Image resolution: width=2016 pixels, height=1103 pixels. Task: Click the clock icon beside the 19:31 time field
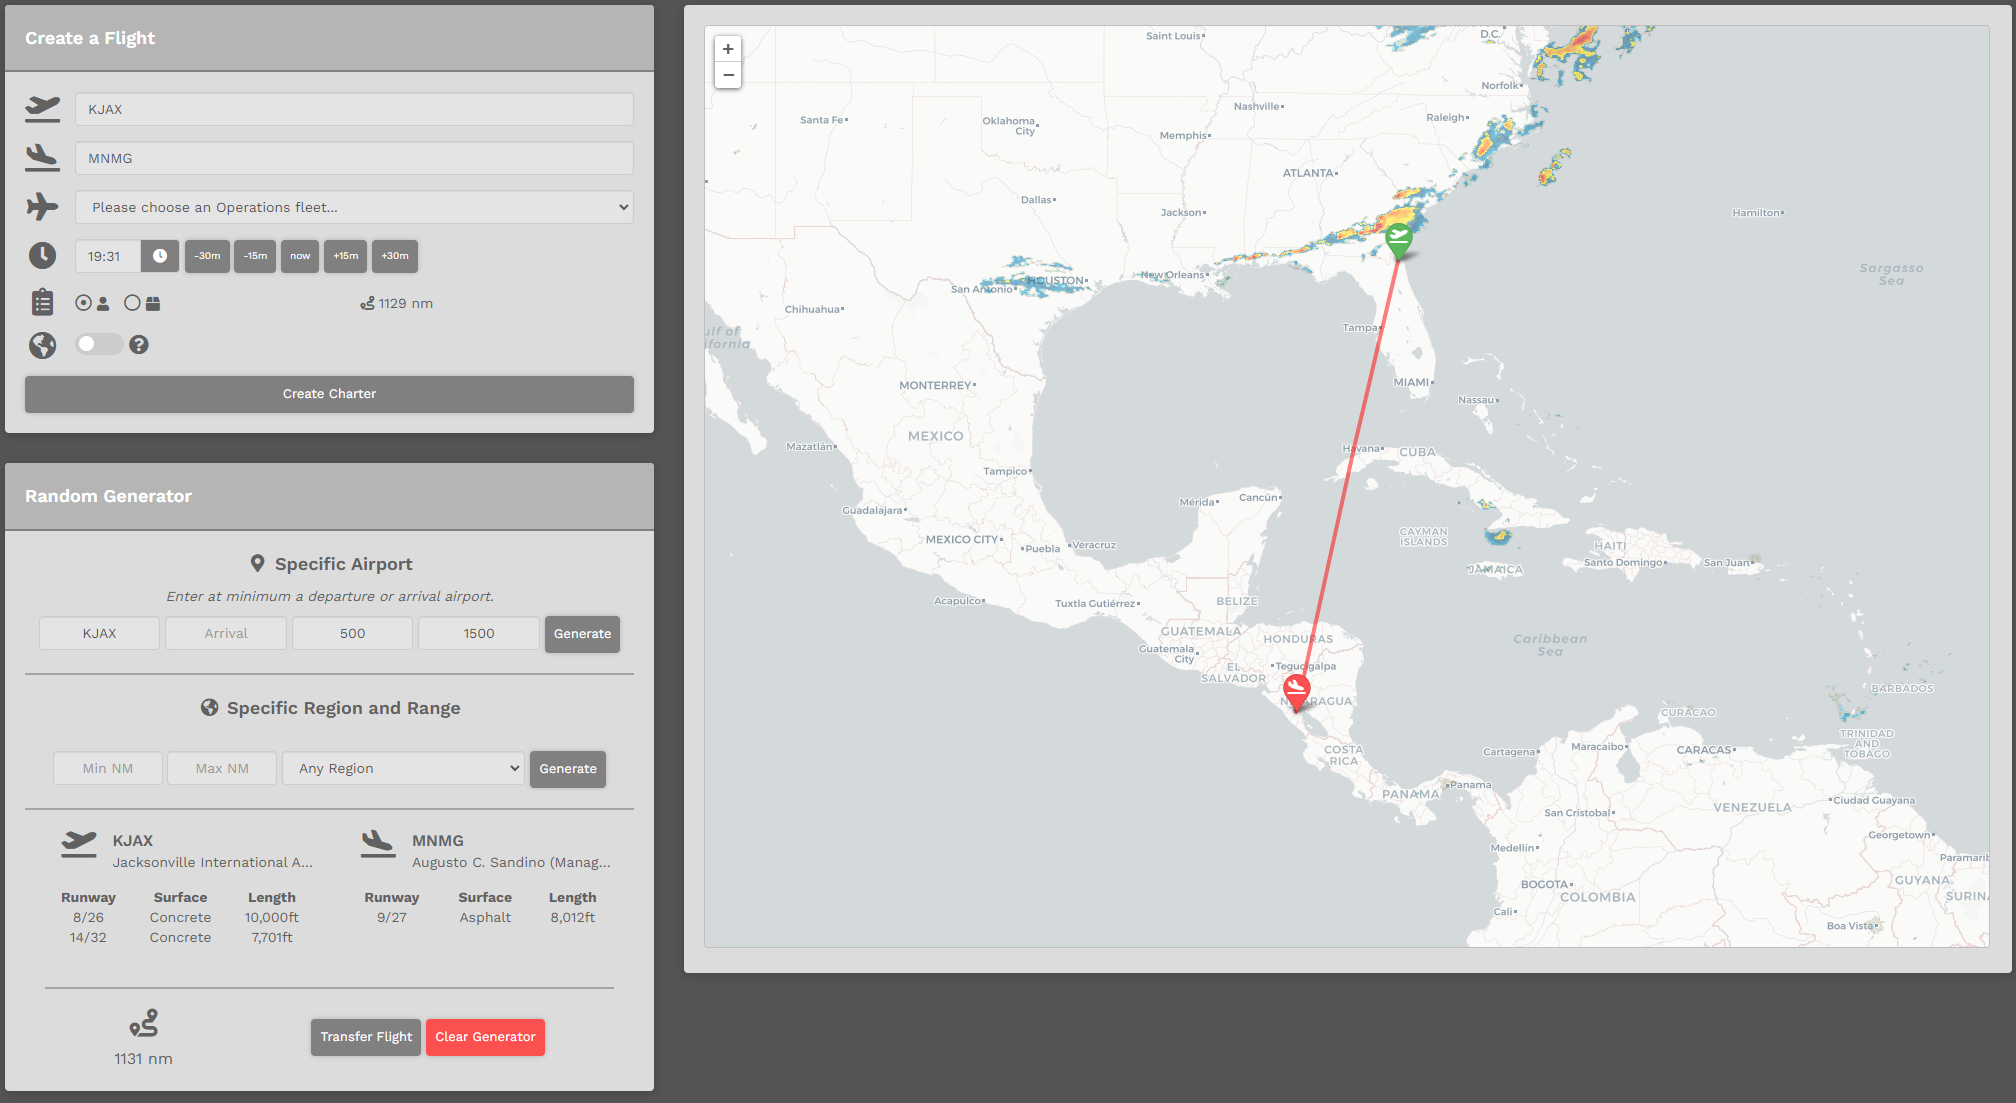[x=160, y=256]
